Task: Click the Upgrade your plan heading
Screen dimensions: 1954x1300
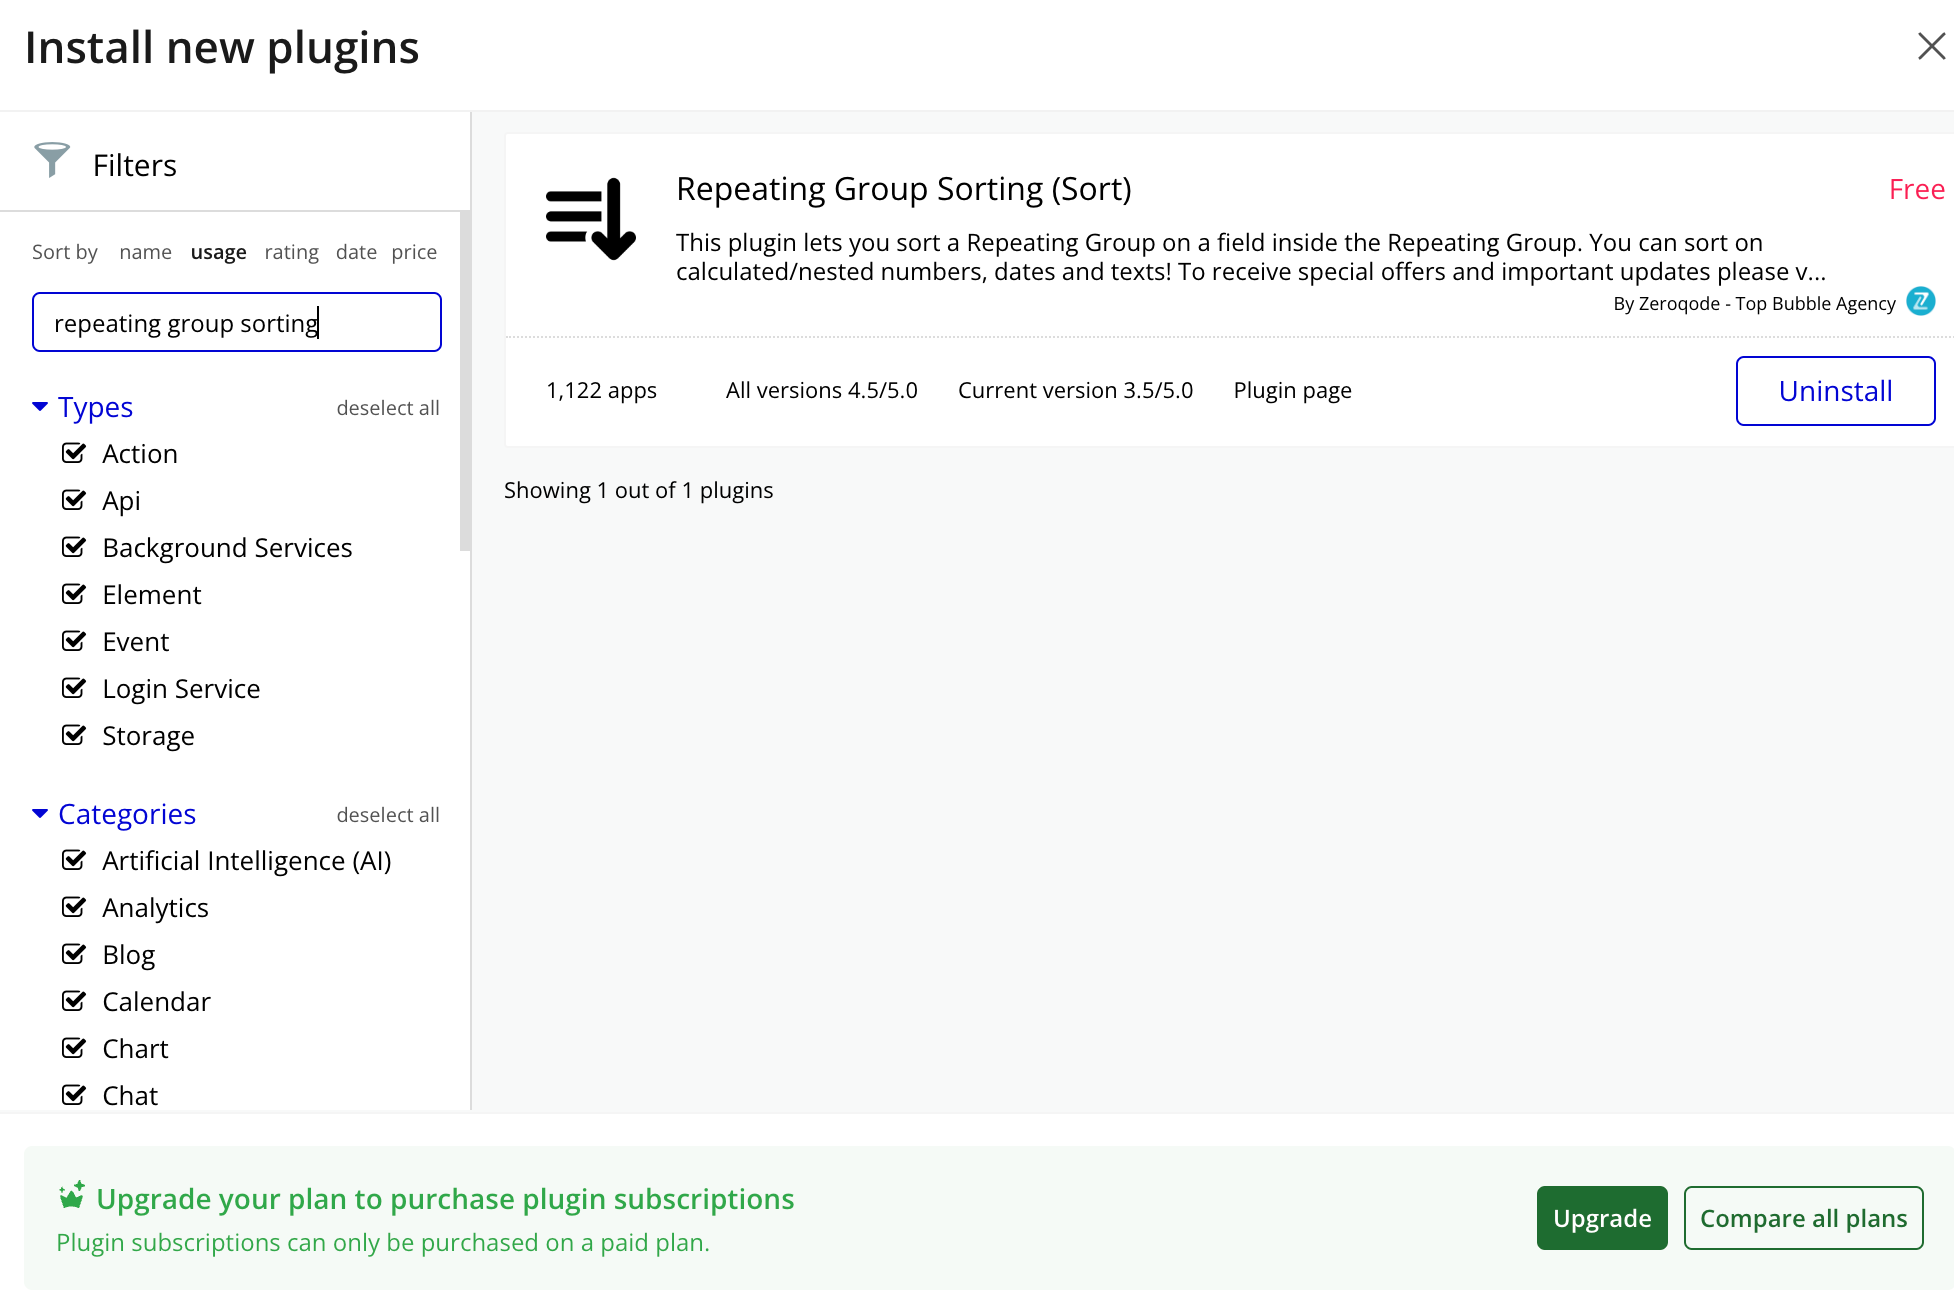Action: tap(445, 1199)
